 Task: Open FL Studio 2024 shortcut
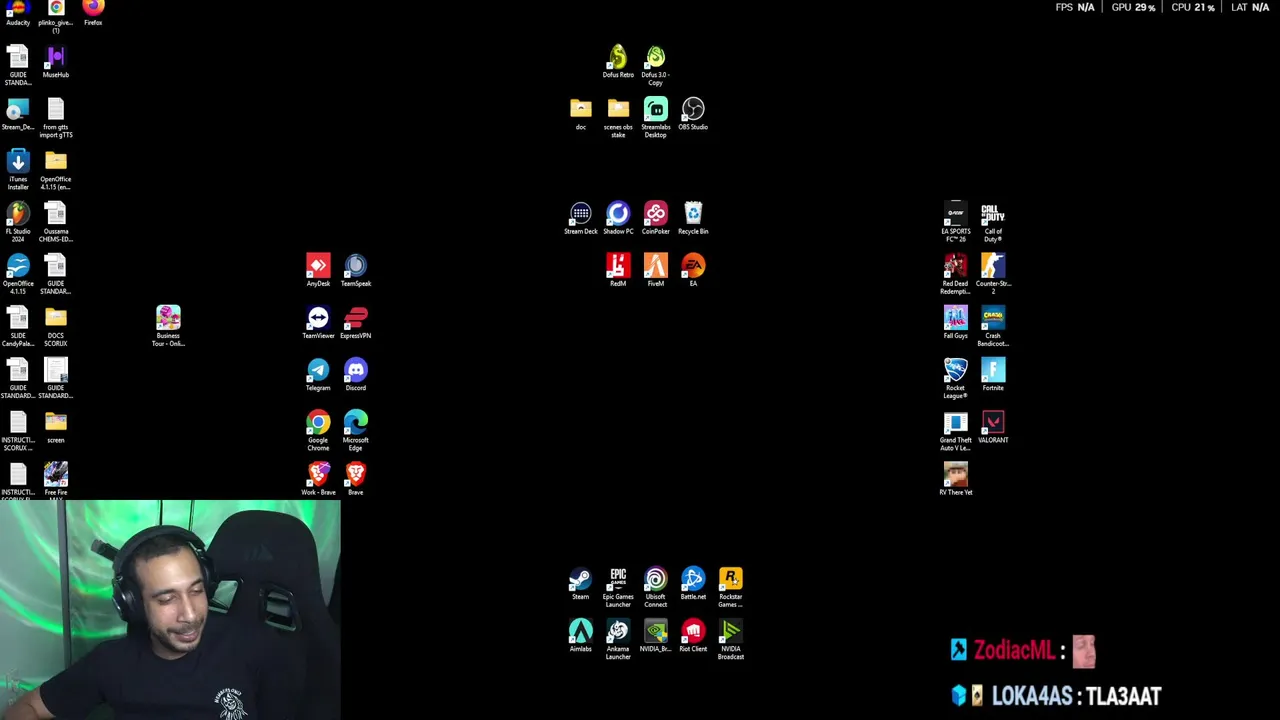coord(18,221)
